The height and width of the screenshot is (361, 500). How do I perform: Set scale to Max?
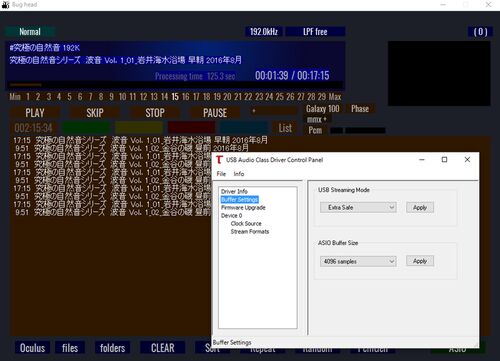pos(335,97)
